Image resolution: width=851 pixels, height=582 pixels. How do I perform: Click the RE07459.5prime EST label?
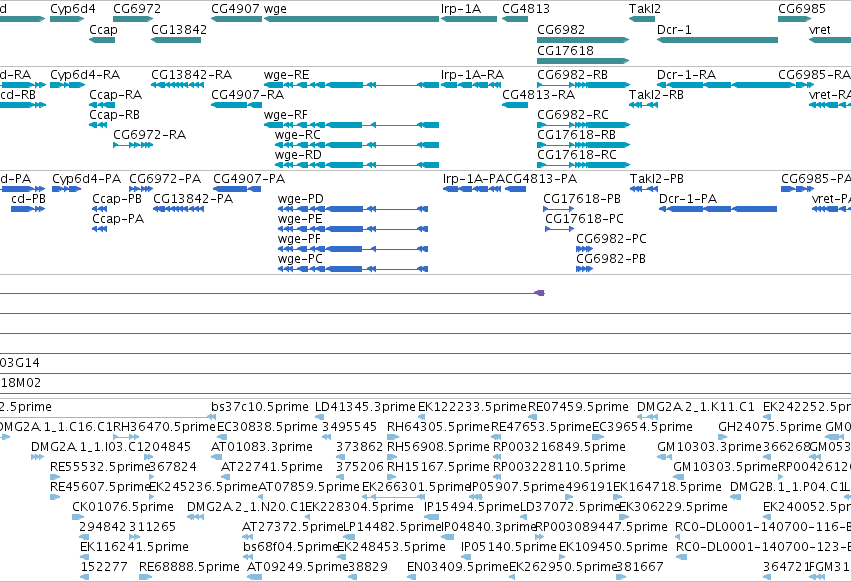tap(578, 407)
